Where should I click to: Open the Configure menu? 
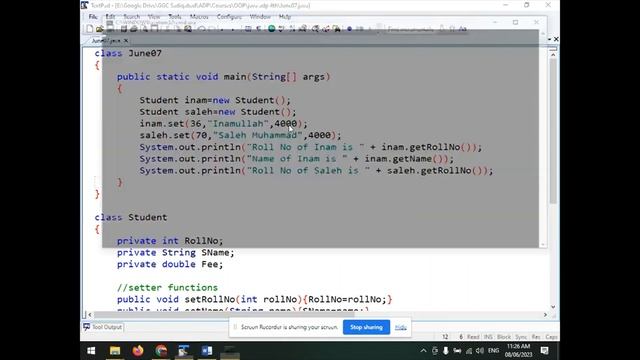coord(229,17)
